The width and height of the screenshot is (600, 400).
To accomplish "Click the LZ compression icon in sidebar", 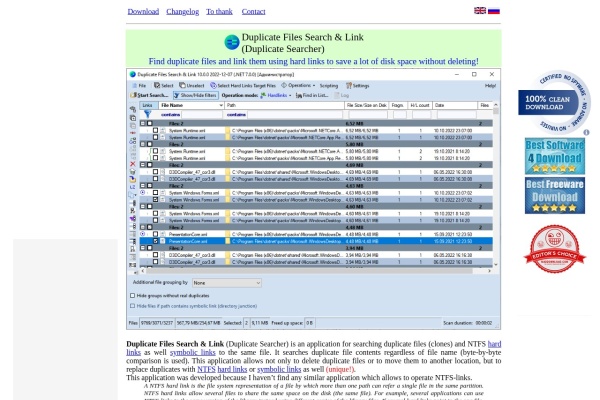I will tap(133, 187).
